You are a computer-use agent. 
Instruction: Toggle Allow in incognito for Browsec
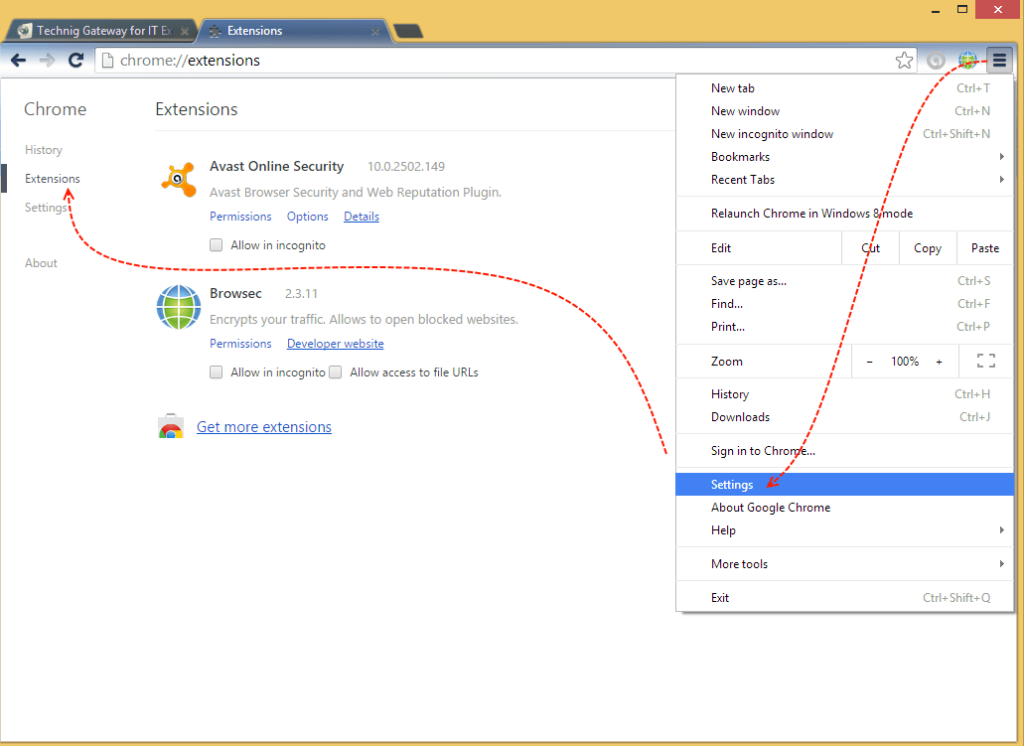click(215, 371)
